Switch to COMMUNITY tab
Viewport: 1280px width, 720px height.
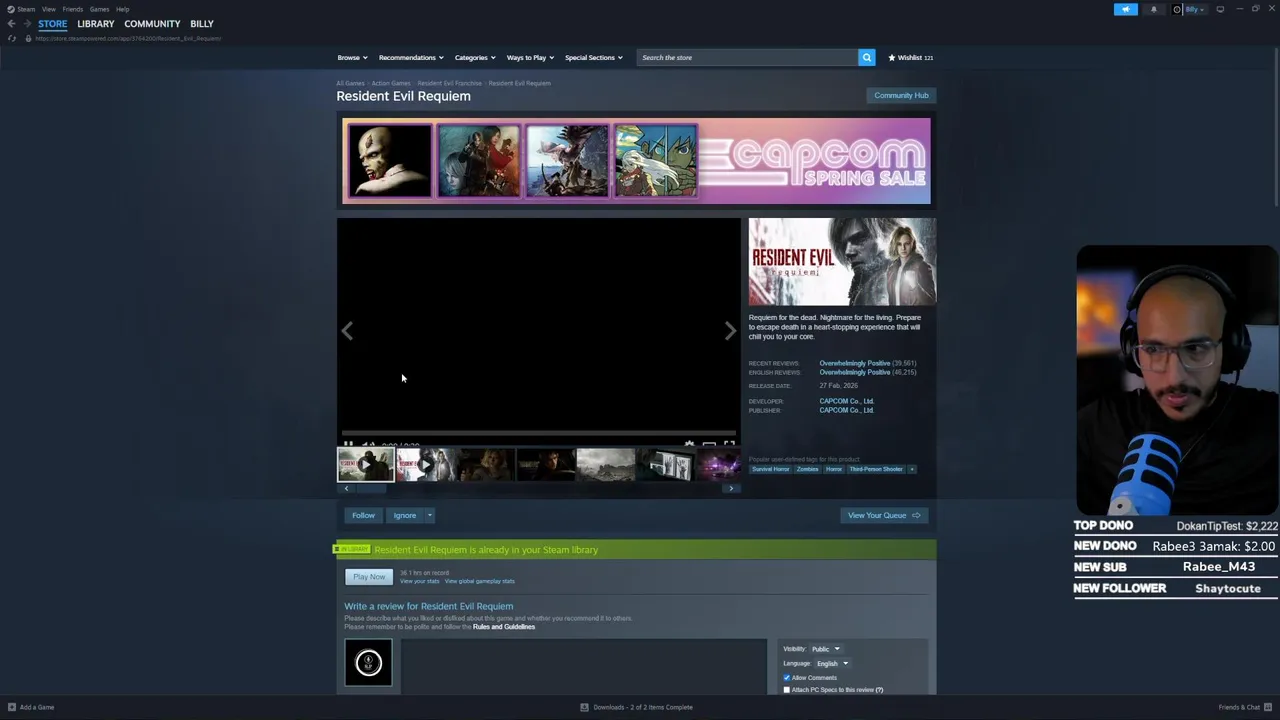click(152, 24)
